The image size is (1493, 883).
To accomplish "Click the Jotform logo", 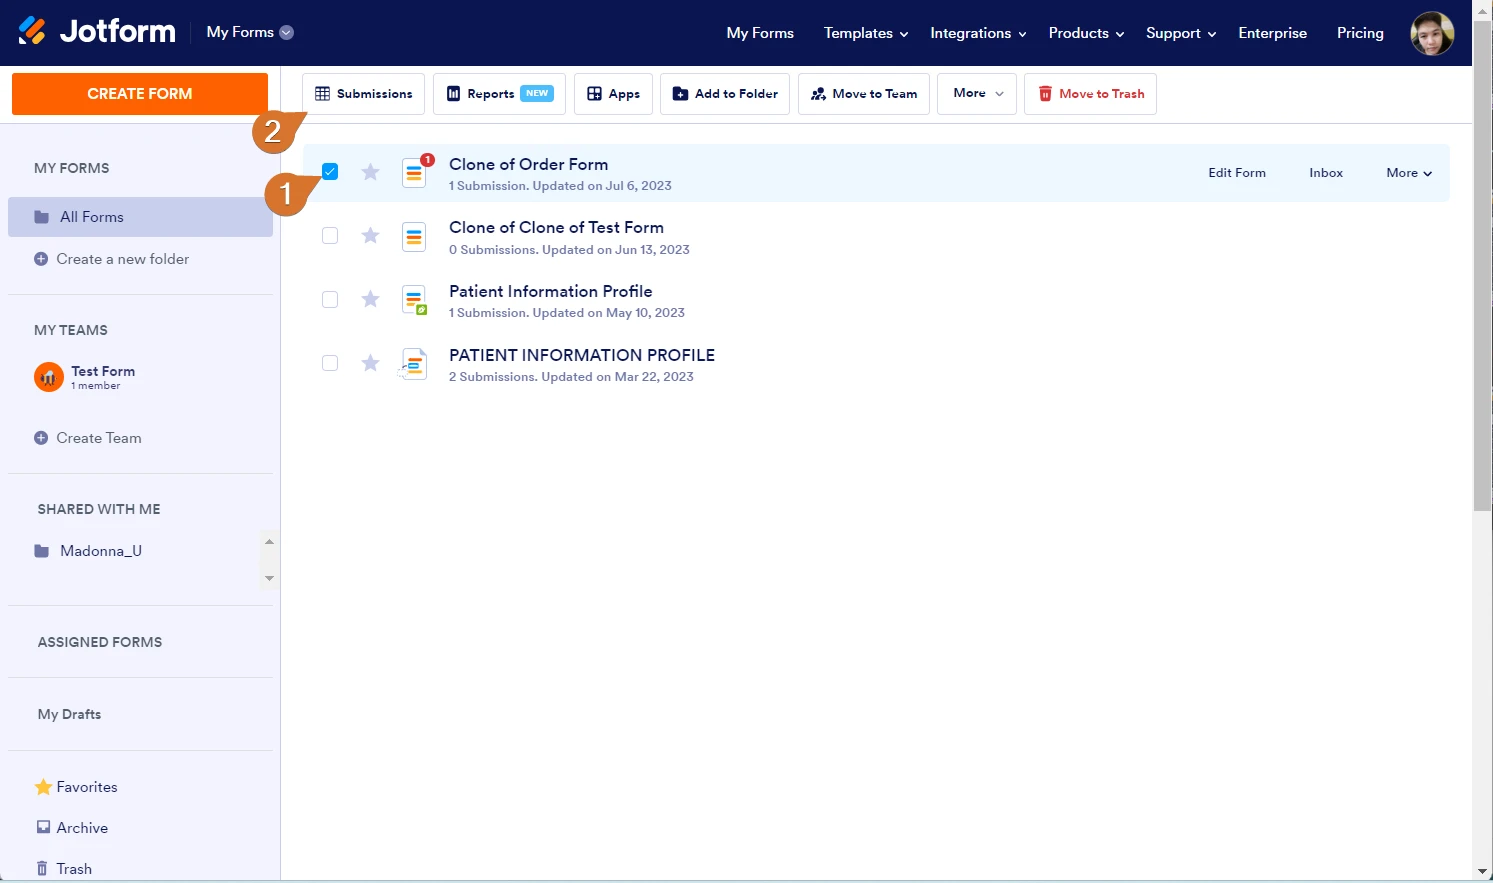I will point(96,31).
